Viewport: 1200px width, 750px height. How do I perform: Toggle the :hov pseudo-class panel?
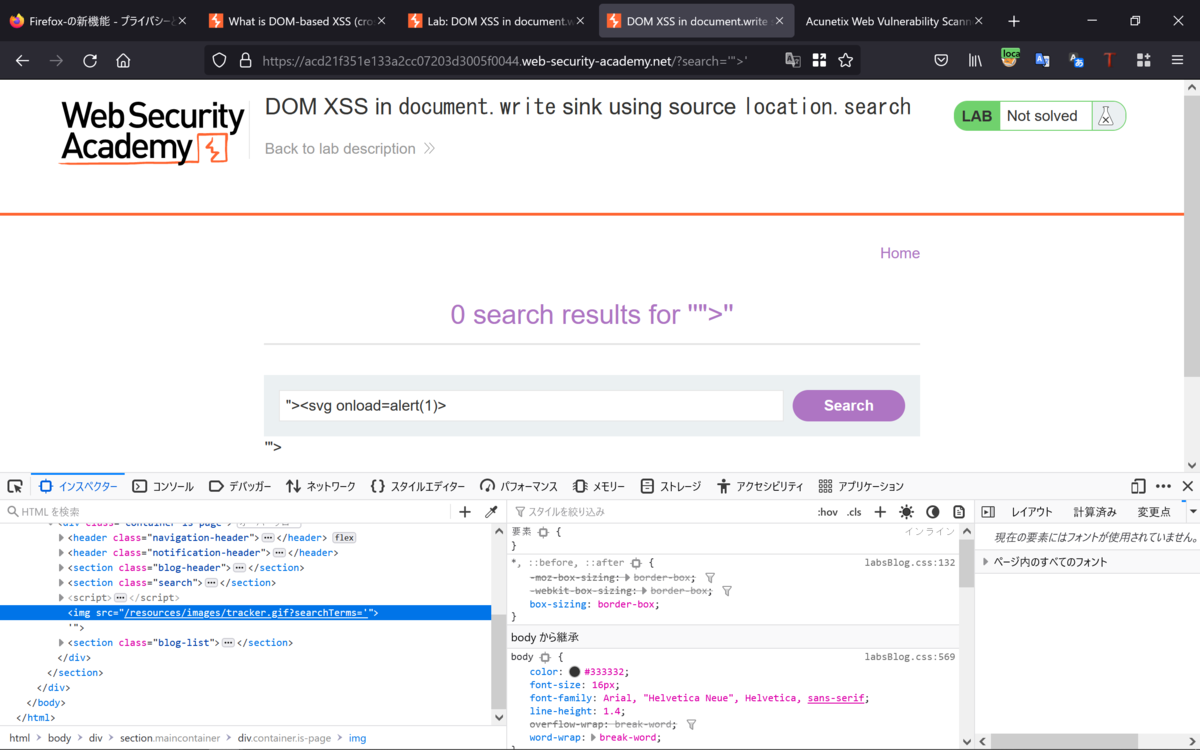tap(828, 512)
